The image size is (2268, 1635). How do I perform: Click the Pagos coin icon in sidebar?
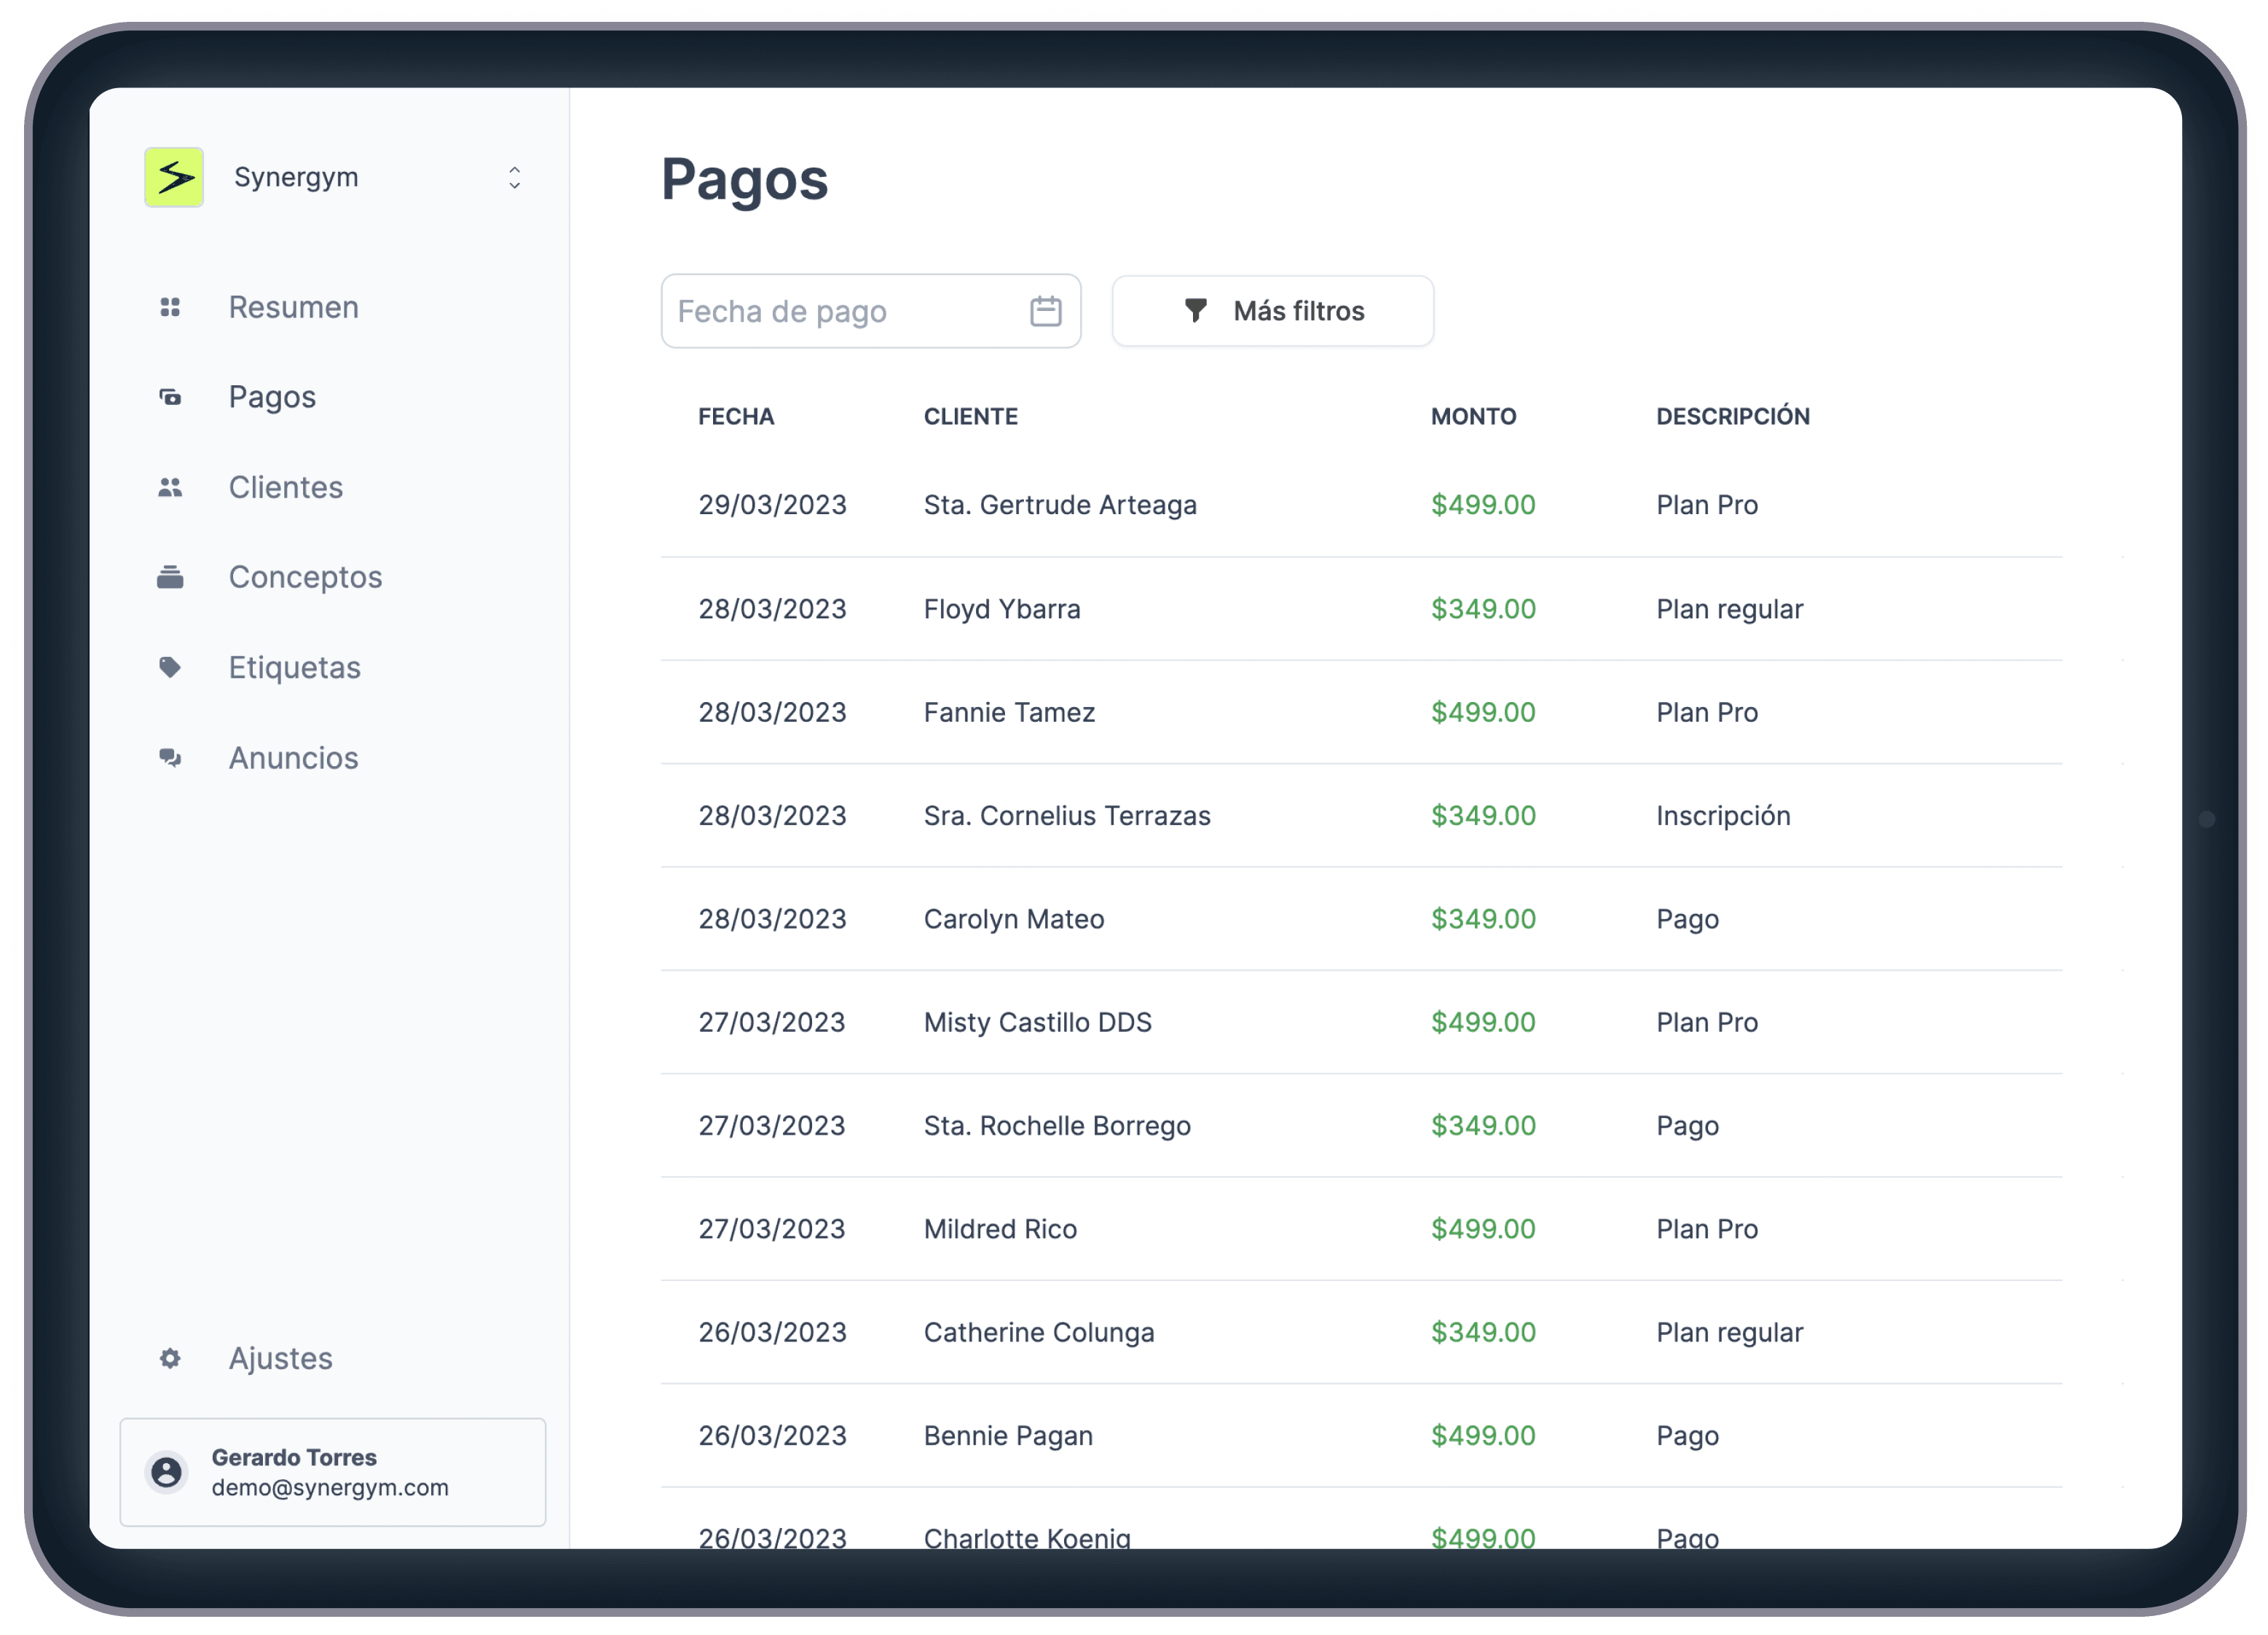pos(170,397)
